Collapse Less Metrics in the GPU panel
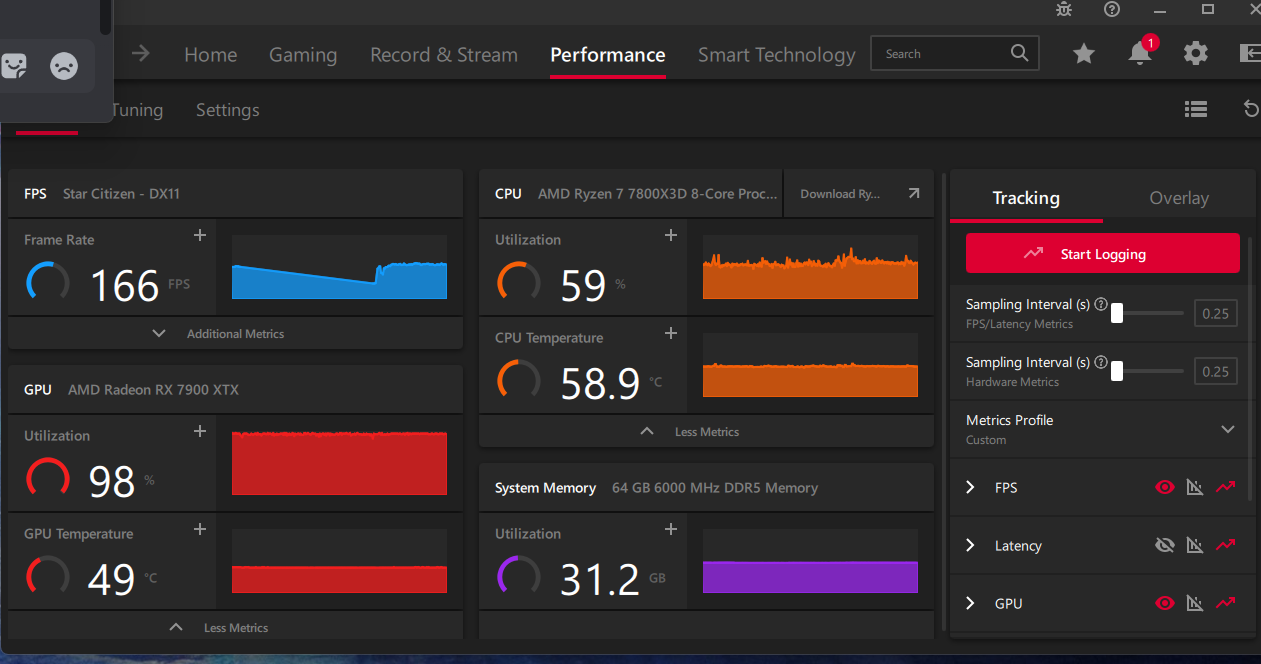The width and height of the screenshot is (1261, 664). (x=235, y=628)
